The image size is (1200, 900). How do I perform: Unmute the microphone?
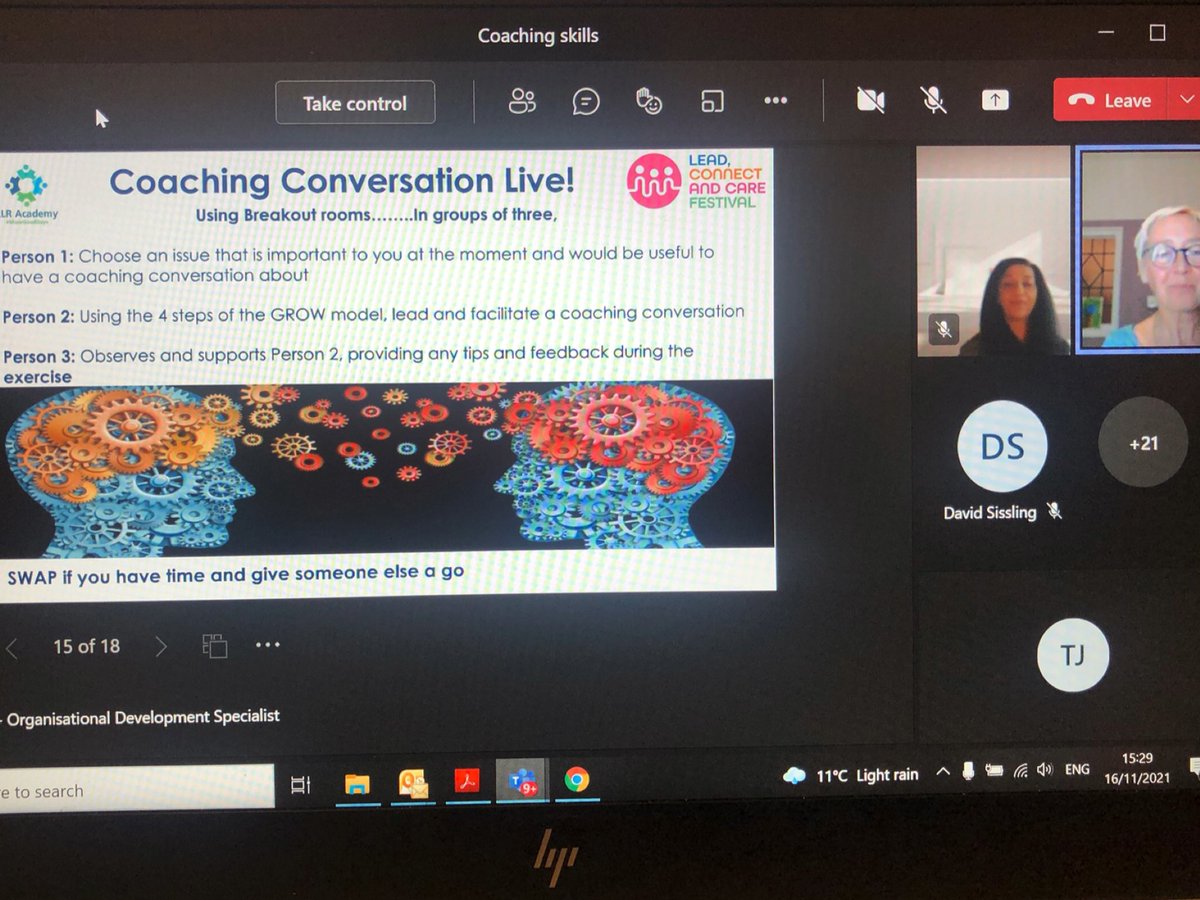(x=933, y=100)
